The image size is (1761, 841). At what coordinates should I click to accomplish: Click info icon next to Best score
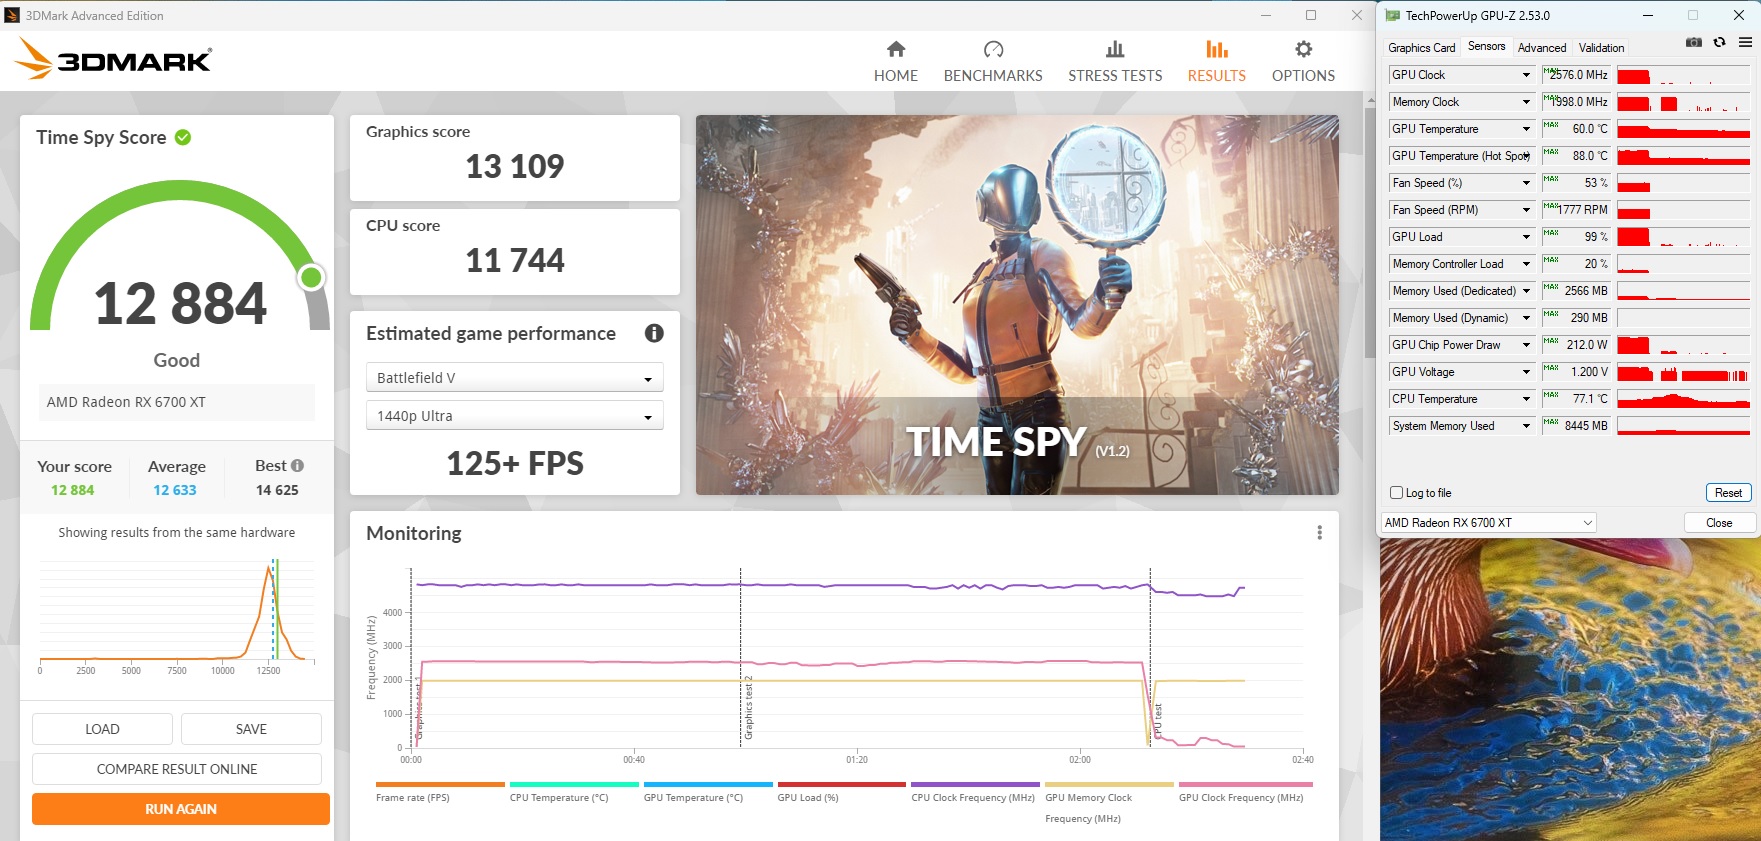click(x=297, y=466)
